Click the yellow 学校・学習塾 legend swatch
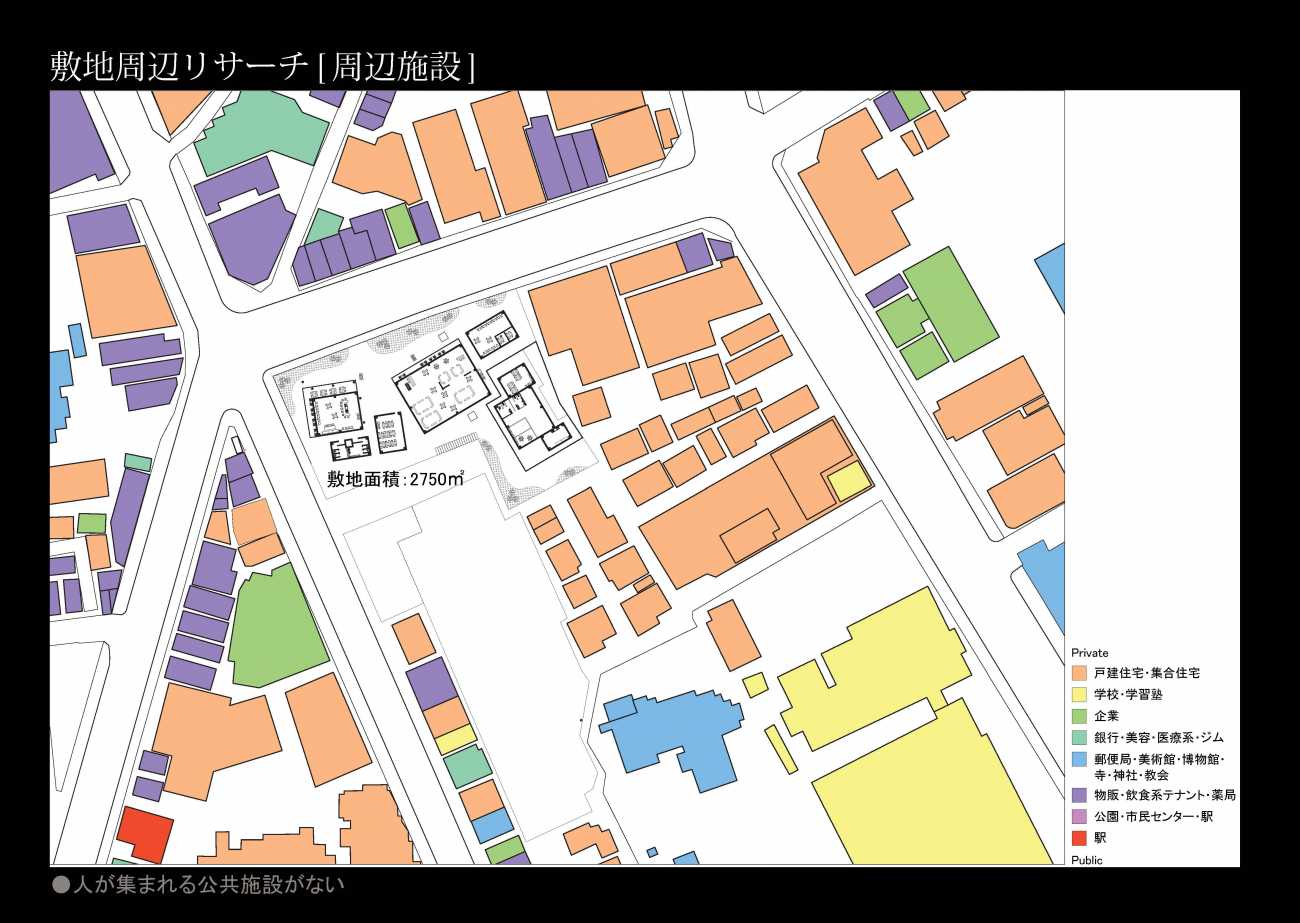Image resolution: width=1300 pixels, height=923 pixels. coord(1079,694)
